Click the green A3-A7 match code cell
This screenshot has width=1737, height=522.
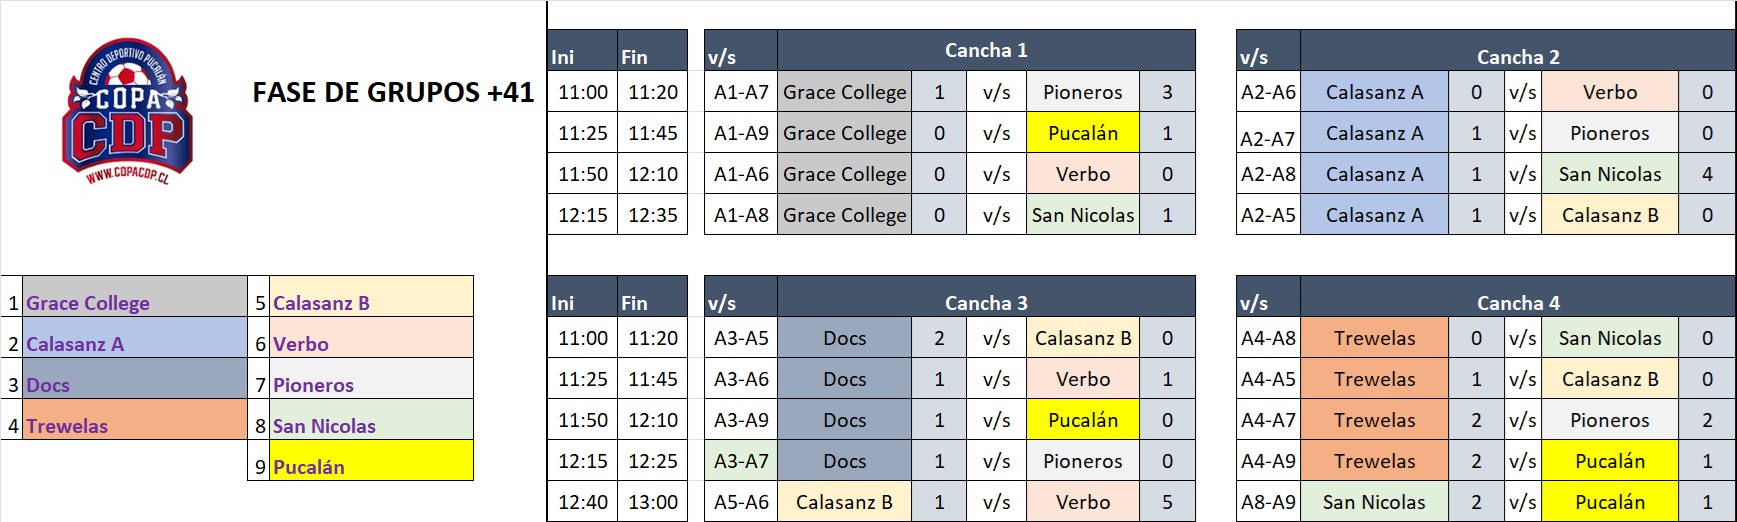coord(741,461)
